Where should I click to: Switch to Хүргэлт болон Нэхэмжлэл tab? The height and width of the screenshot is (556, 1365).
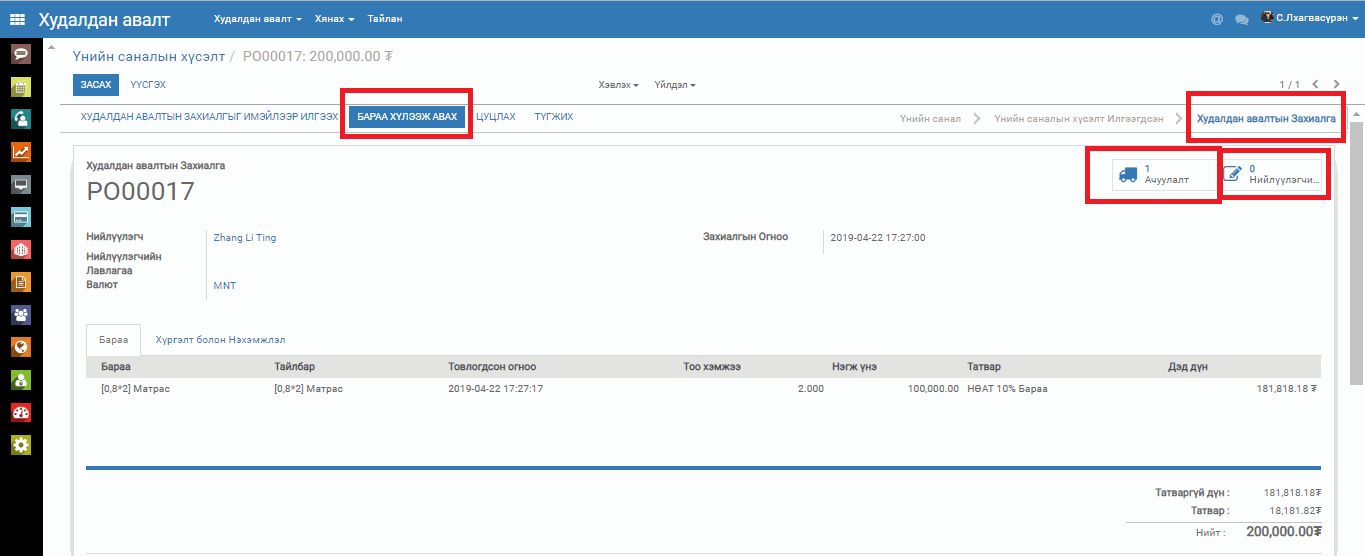pos(220,340)
